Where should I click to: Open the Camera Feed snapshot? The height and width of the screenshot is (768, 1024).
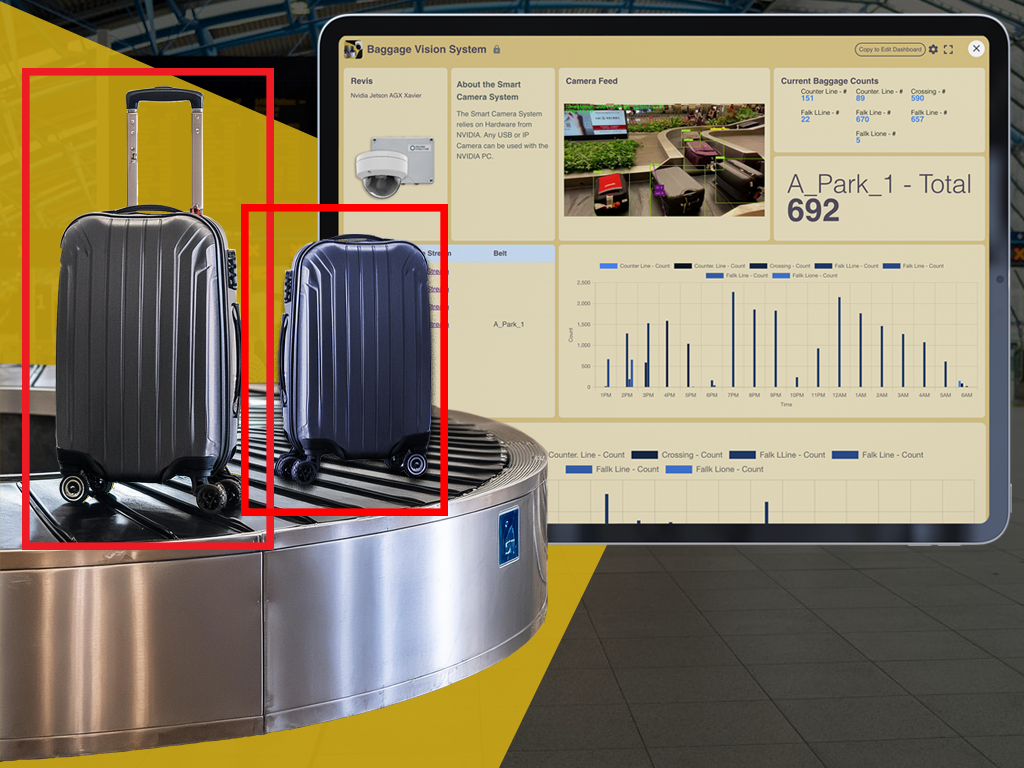[x=663, y=160]
